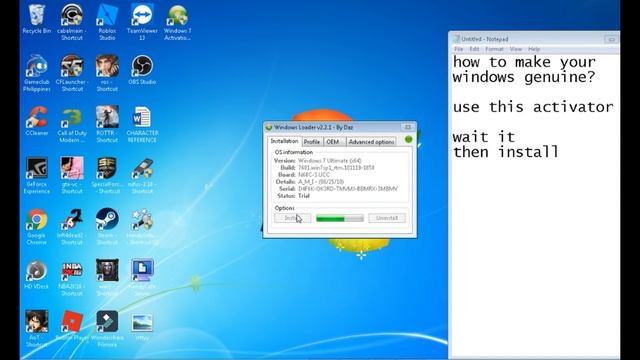Launch the blue monitor document shortcut icon

click(142, 271)
